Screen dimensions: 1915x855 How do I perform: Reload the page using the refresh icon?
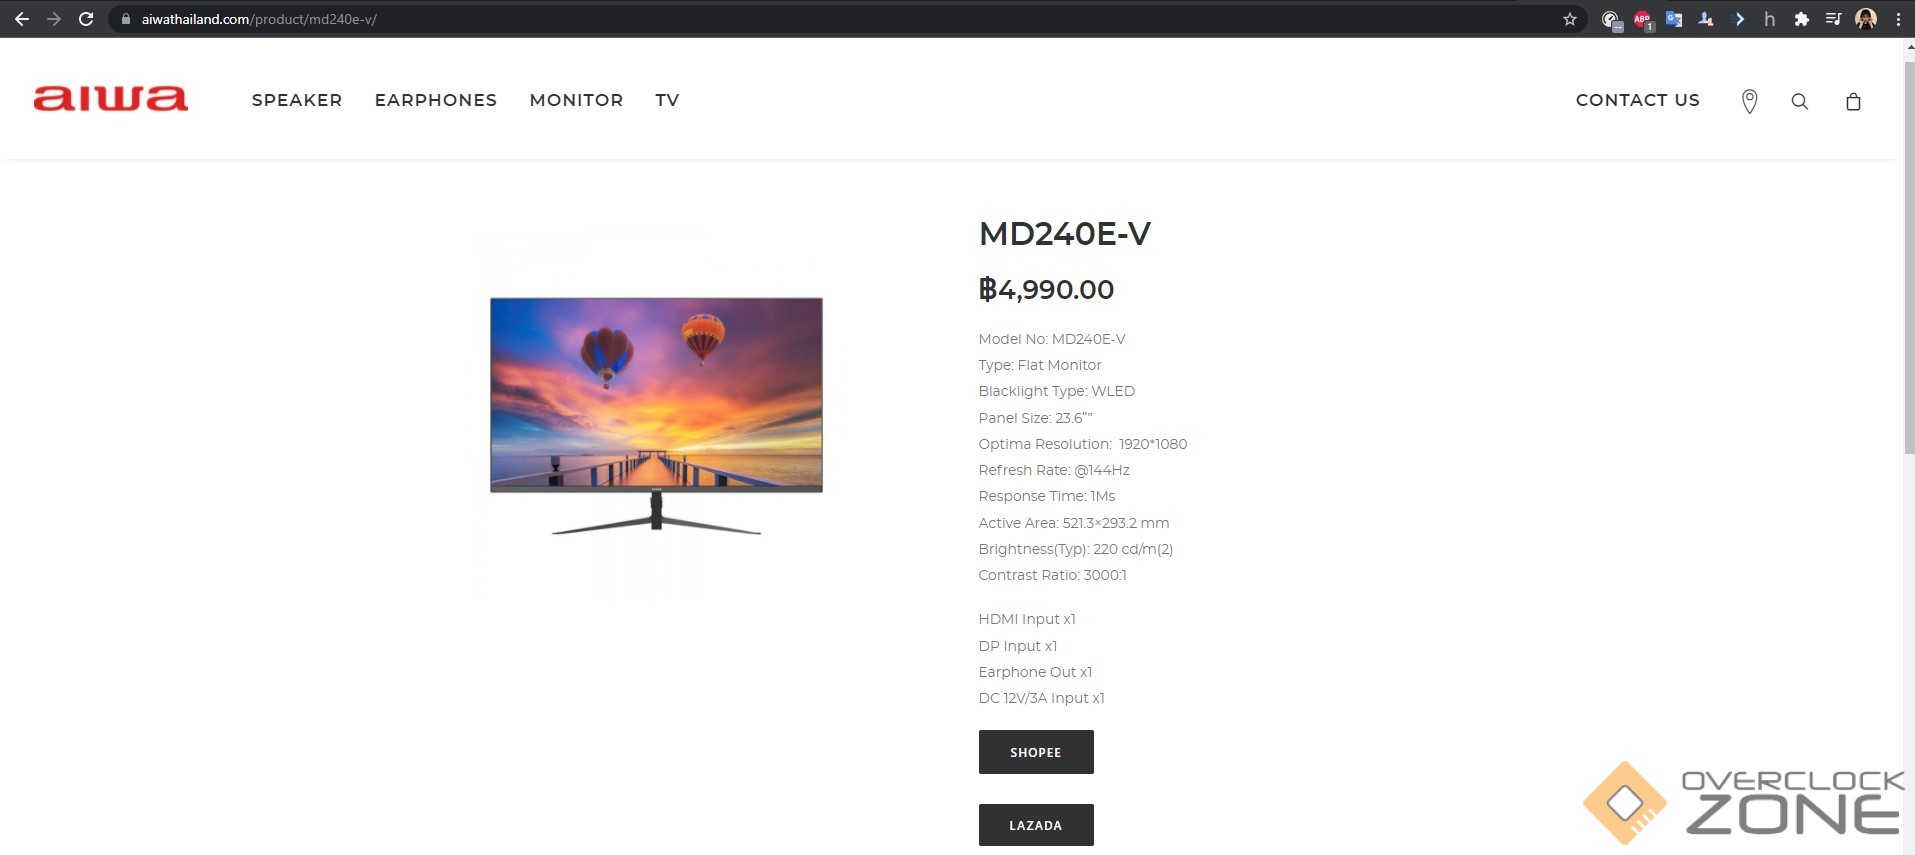click(x=86, y=19)
